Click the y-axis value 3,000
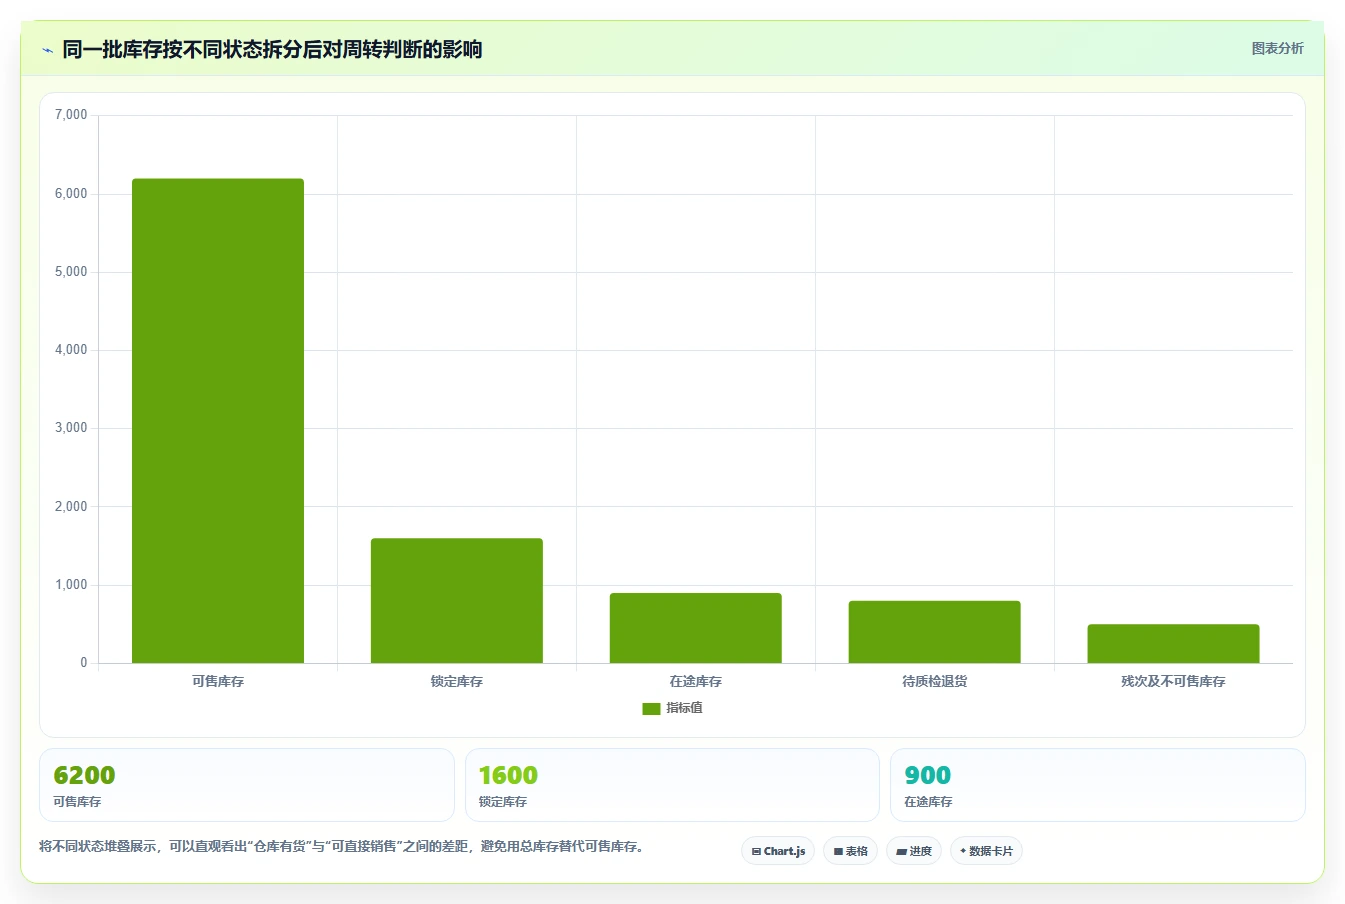The height and width of the screenshot is (904, 1345). coord(71,428)
